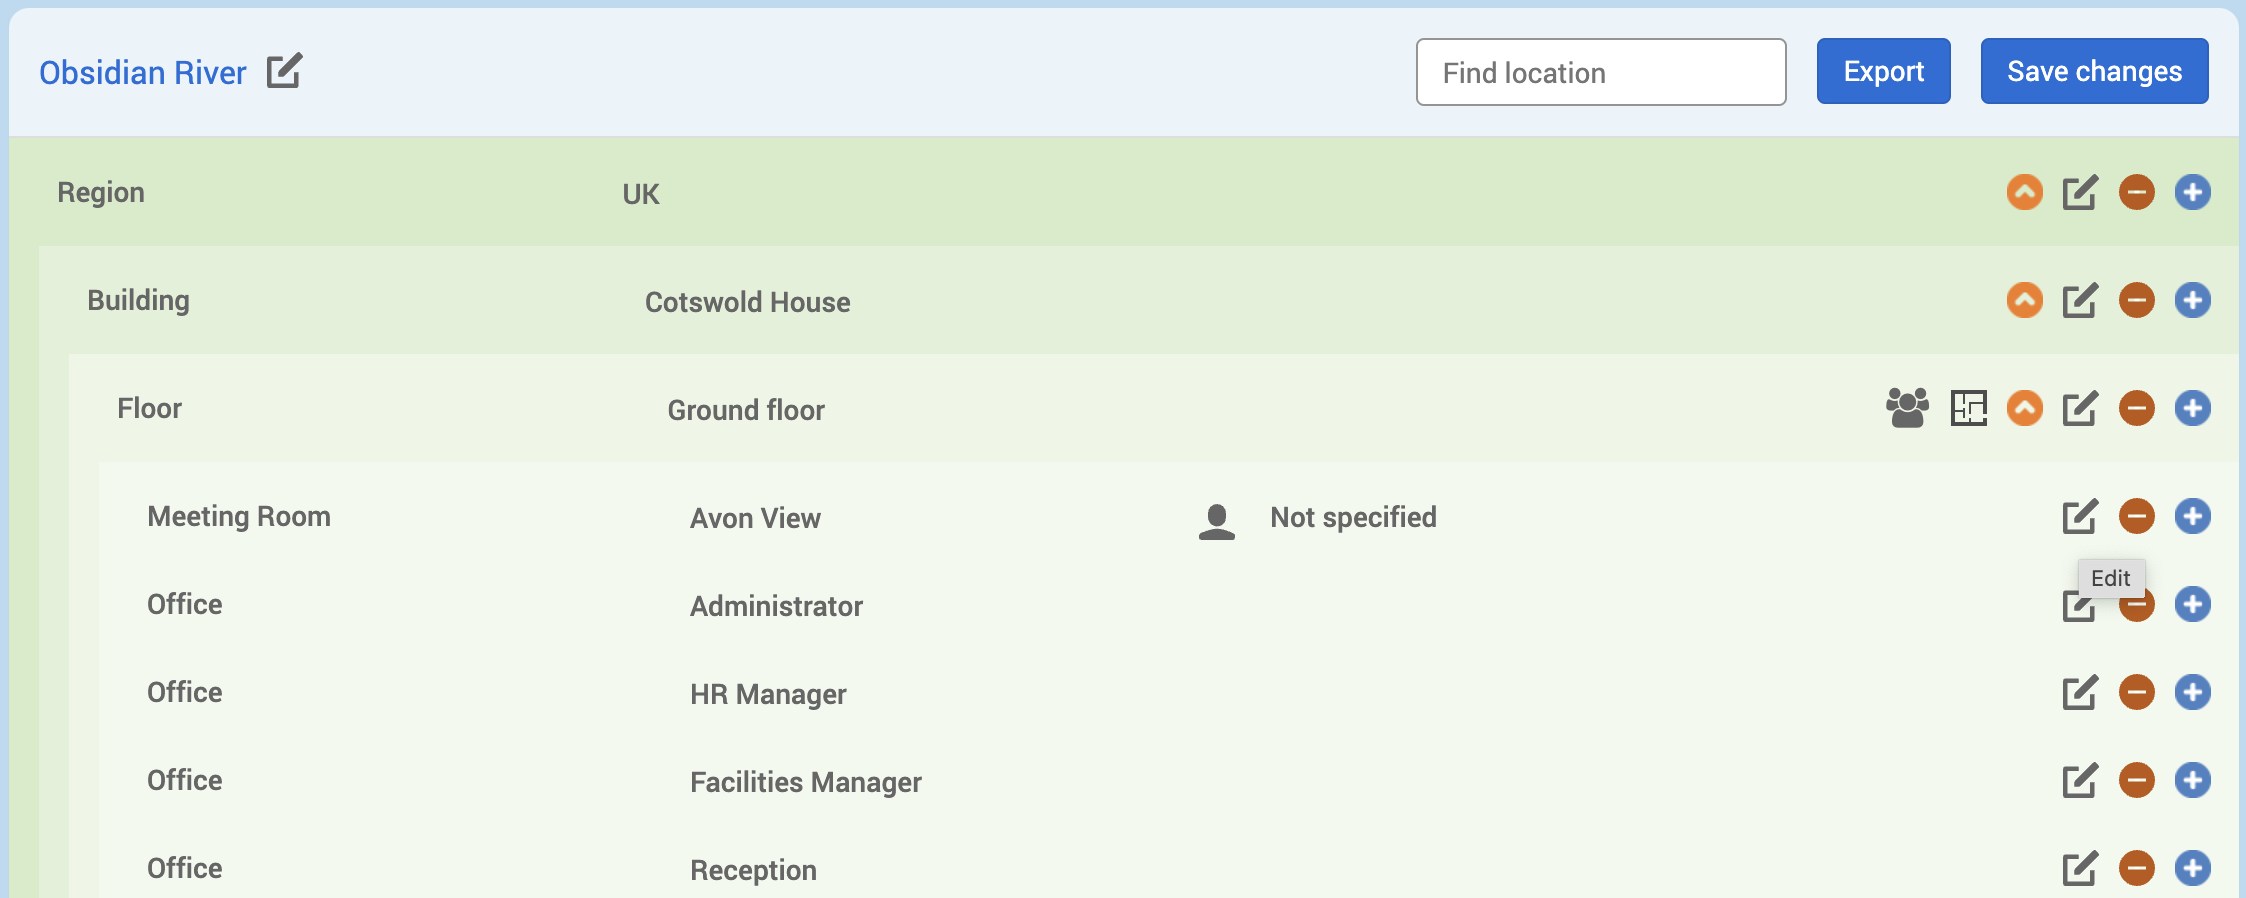Edit the Reception office entry

tap(2079, 869)
